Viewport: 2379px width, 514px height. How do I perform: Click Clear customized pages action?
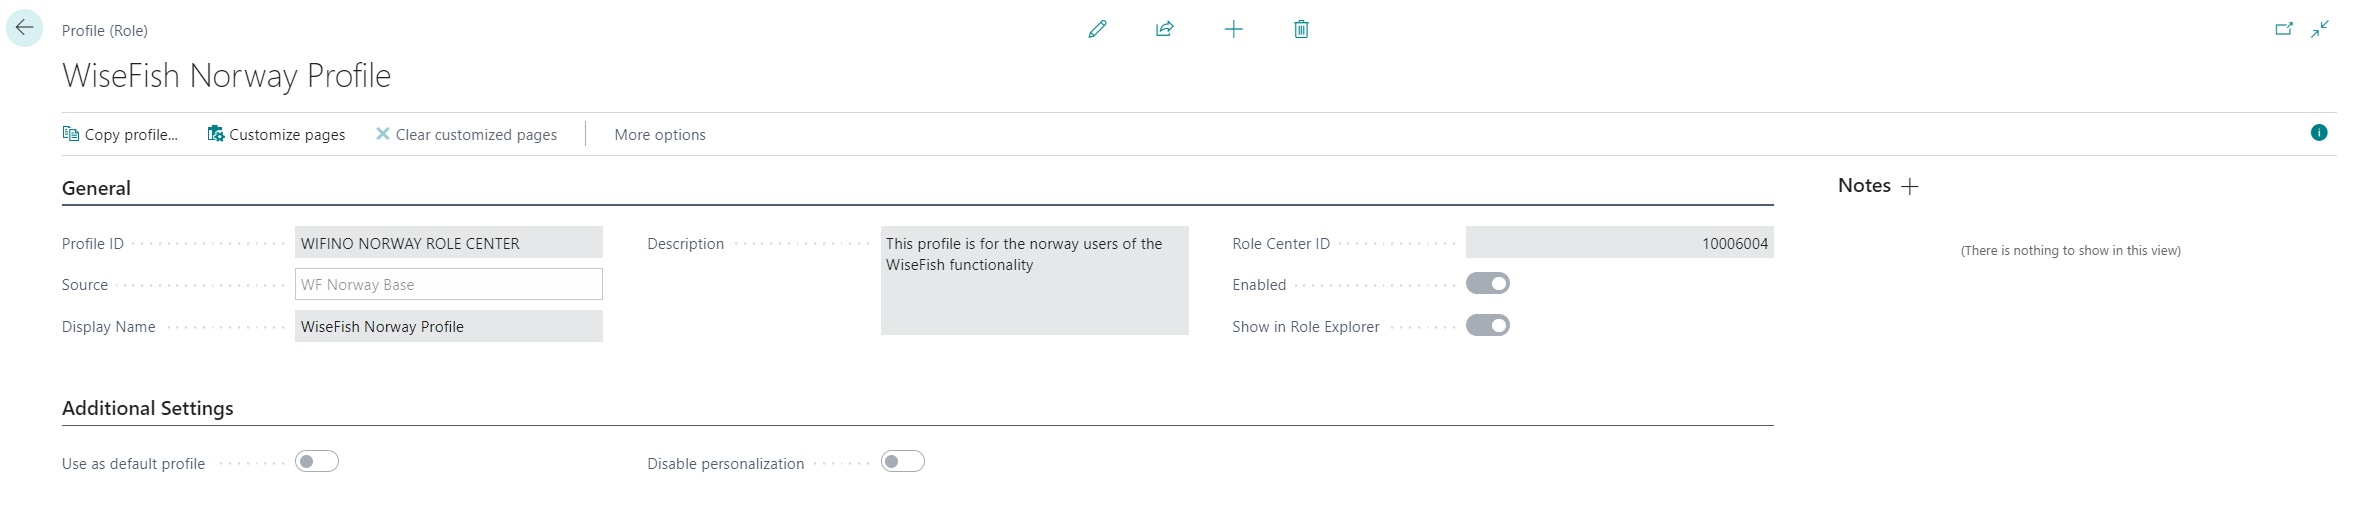[x=466, y=135]
